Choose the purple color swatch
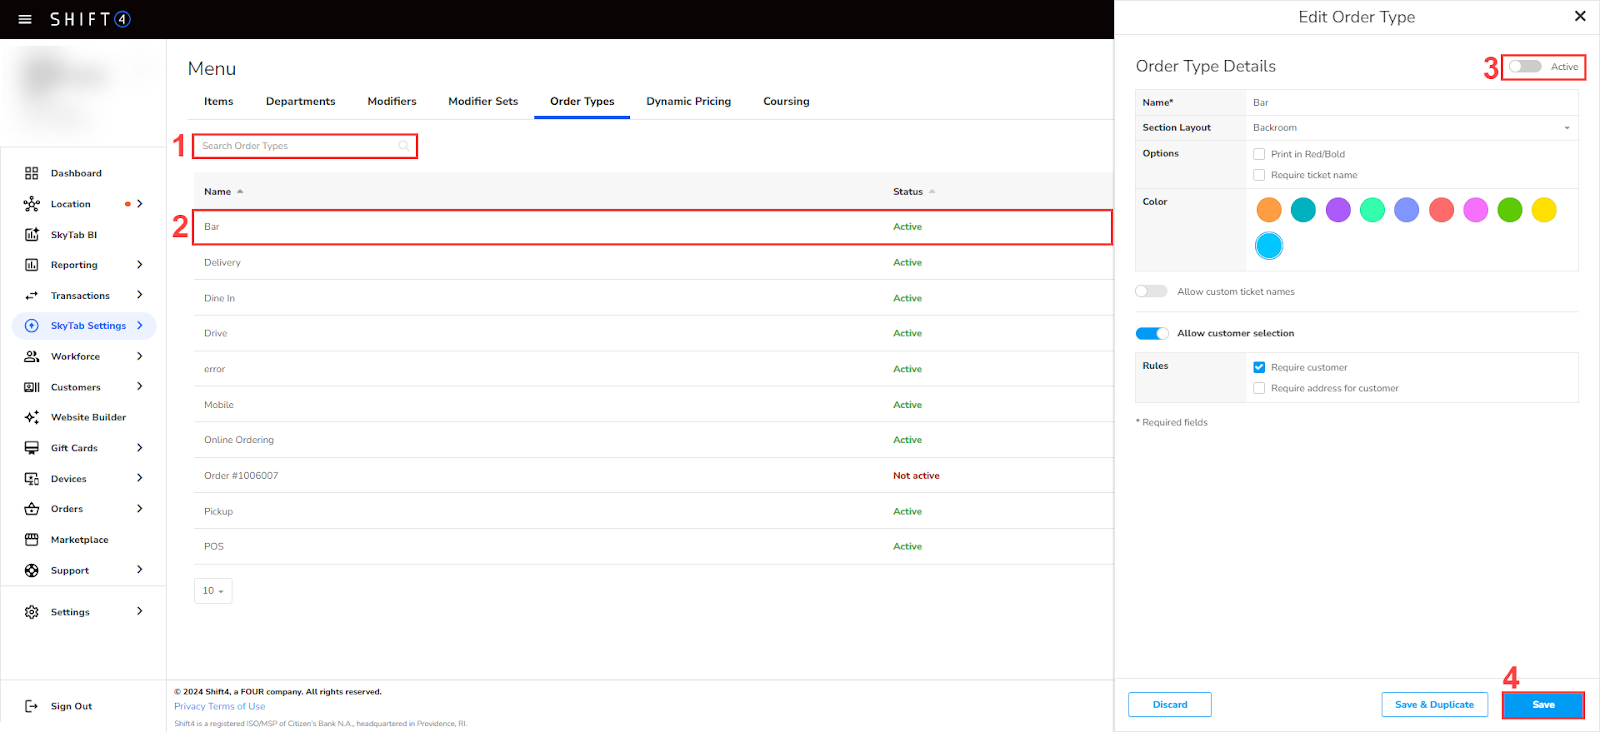The image size is (1600, 732). coord(1338,210)
